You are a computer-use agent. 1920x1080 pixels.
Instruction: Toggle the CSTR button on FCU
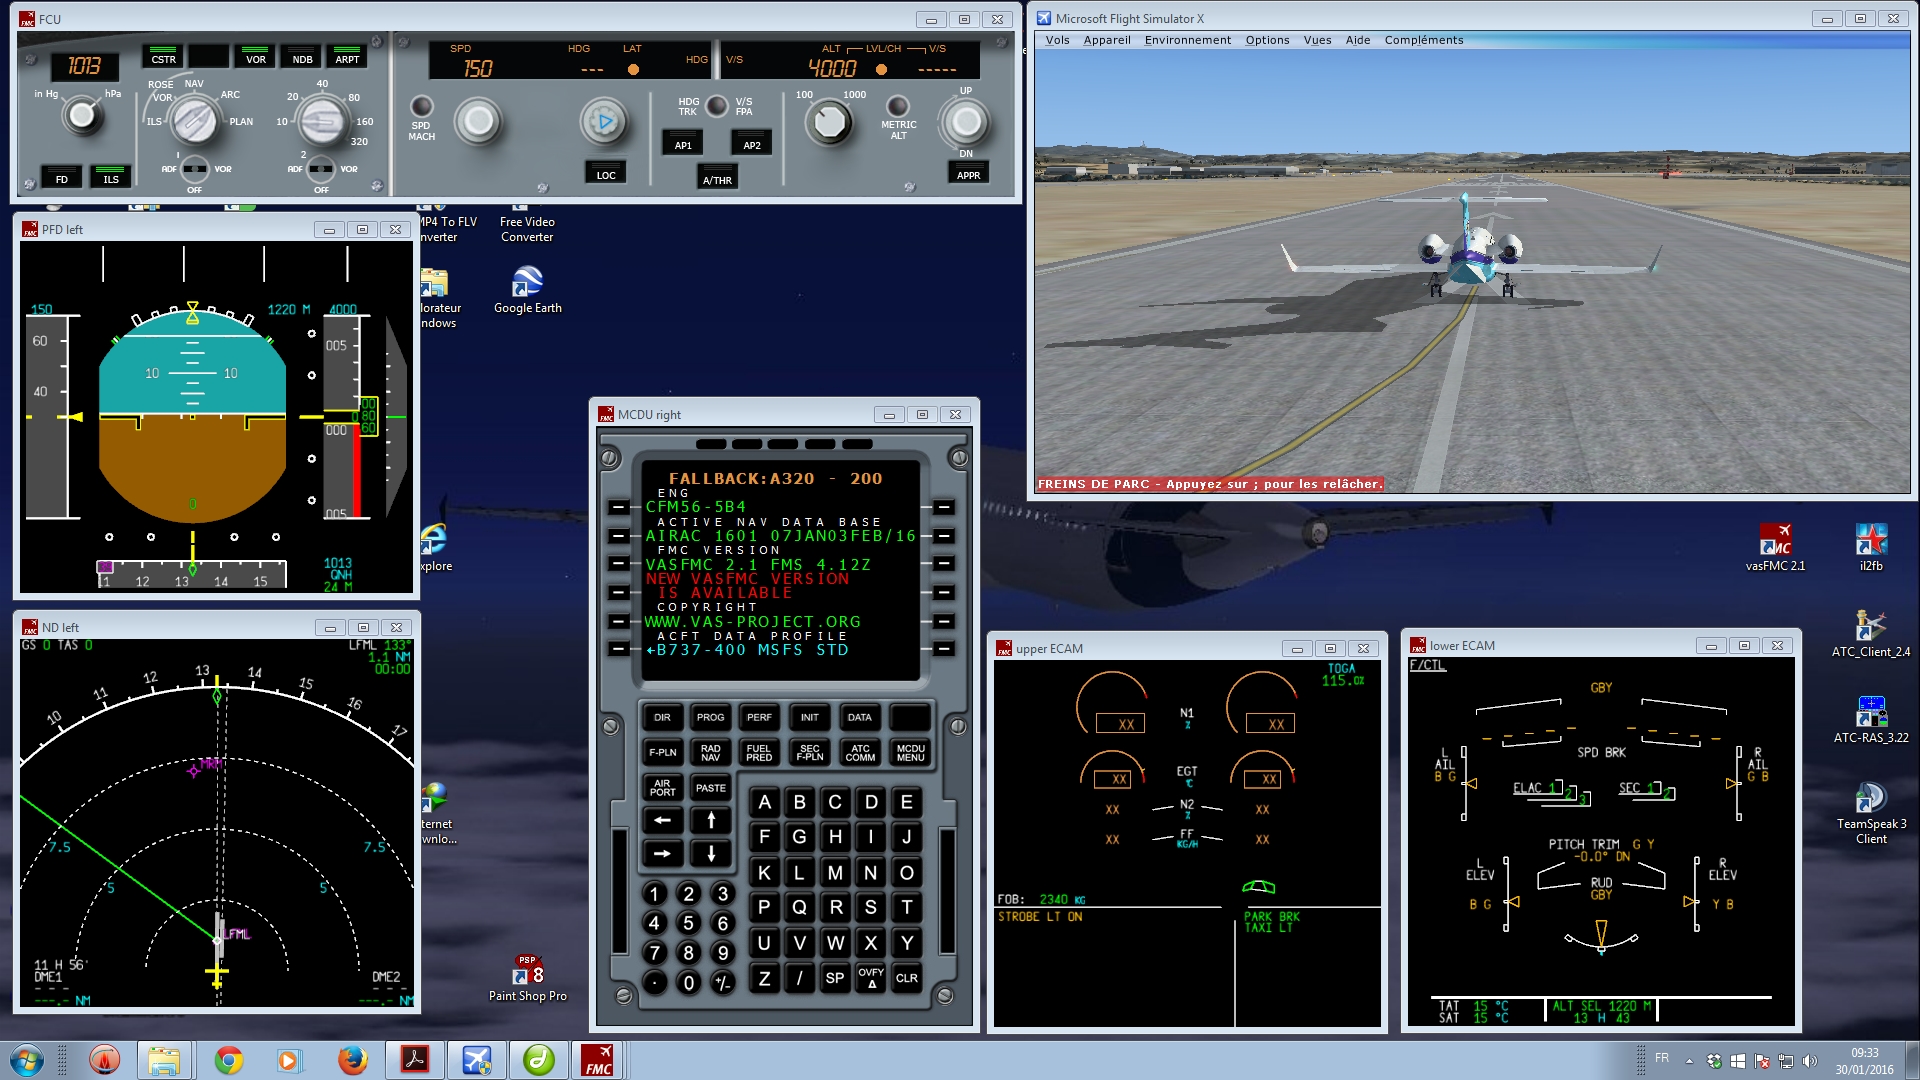pos(163,56)
